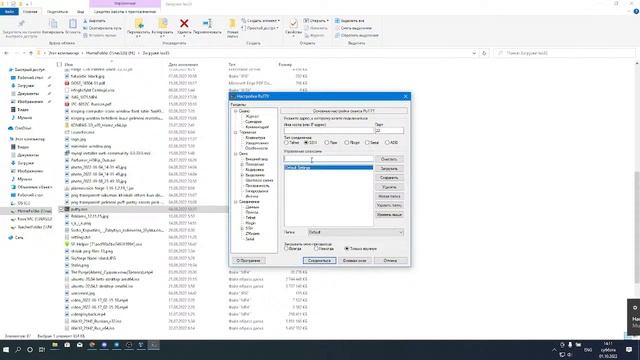Switch to the Поделиться ribbon tab
The image size is (640, 360).
pyautogui.click(x=57, y=11)
